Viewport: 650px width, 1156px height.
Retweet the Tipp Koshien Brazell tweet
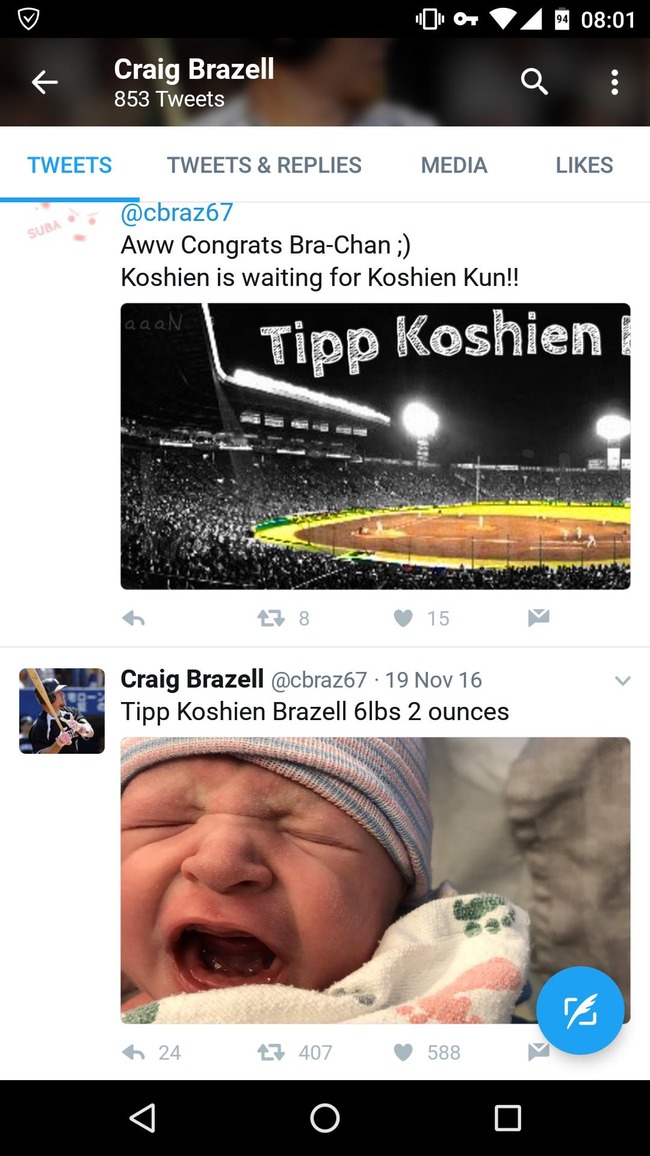click(x=271, y=1052)
